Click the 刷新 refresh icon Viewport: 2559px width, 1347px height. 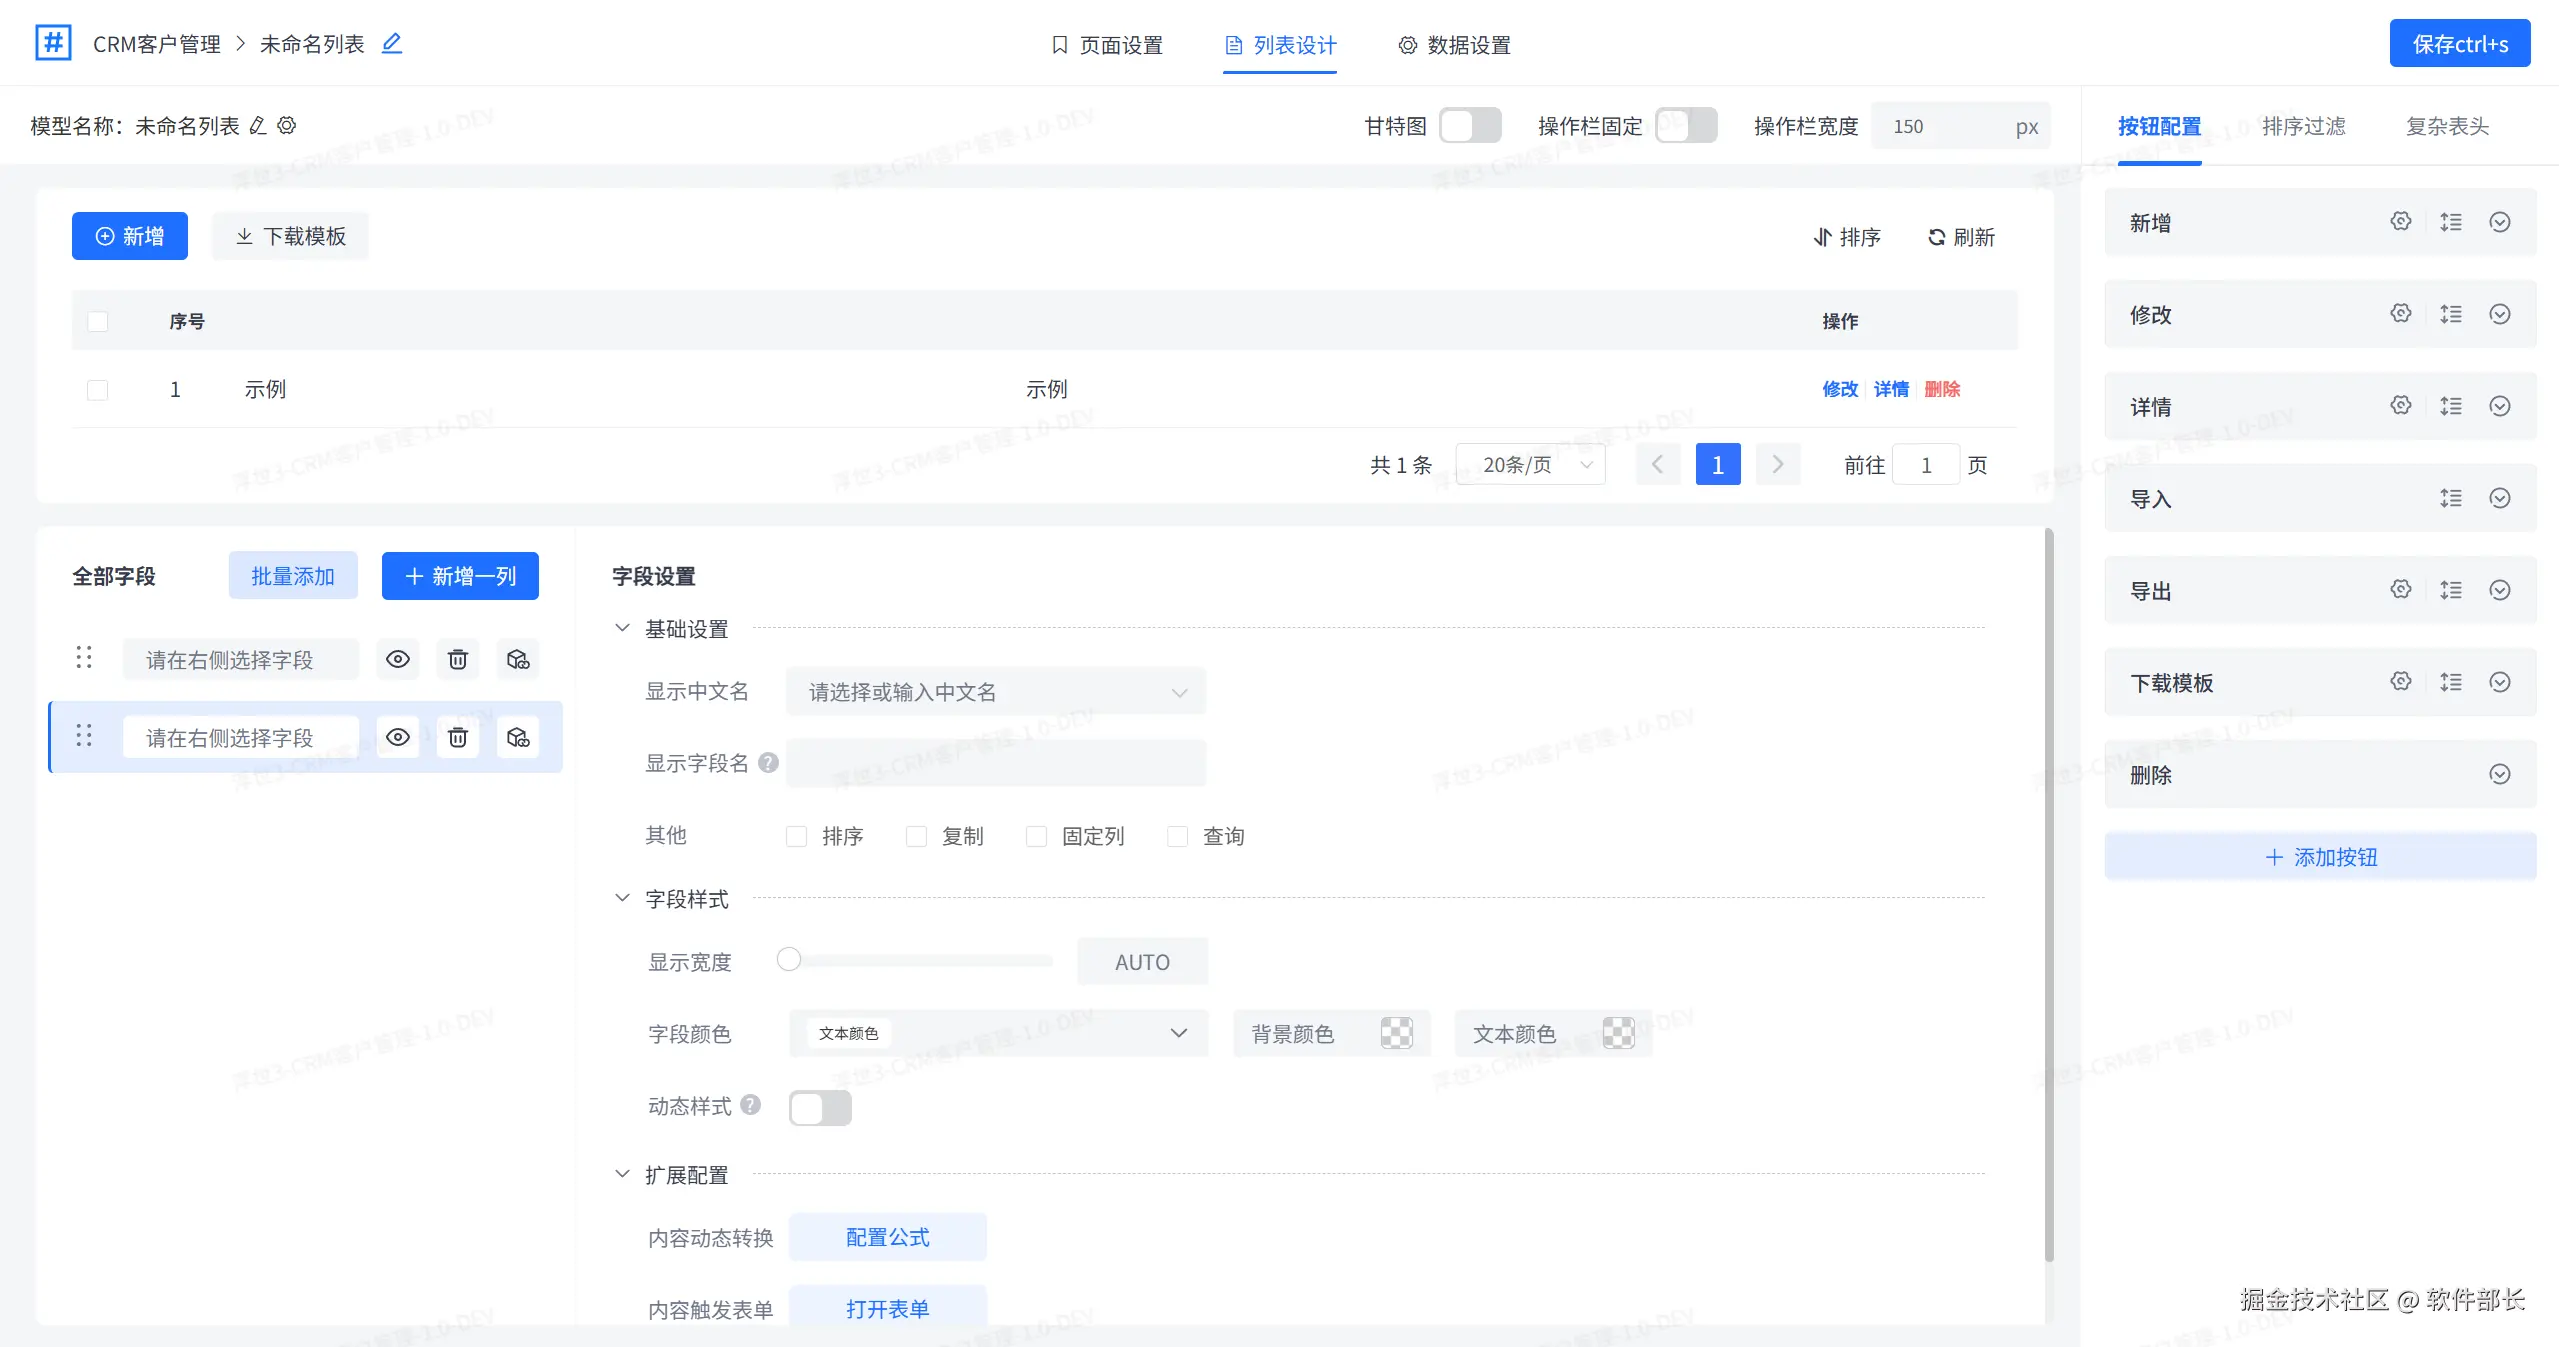[1937, 238]
